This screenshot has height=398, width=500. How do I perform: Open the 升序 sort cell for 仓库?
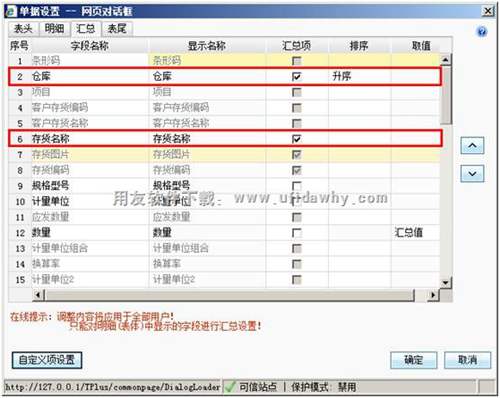pos(359,76)
